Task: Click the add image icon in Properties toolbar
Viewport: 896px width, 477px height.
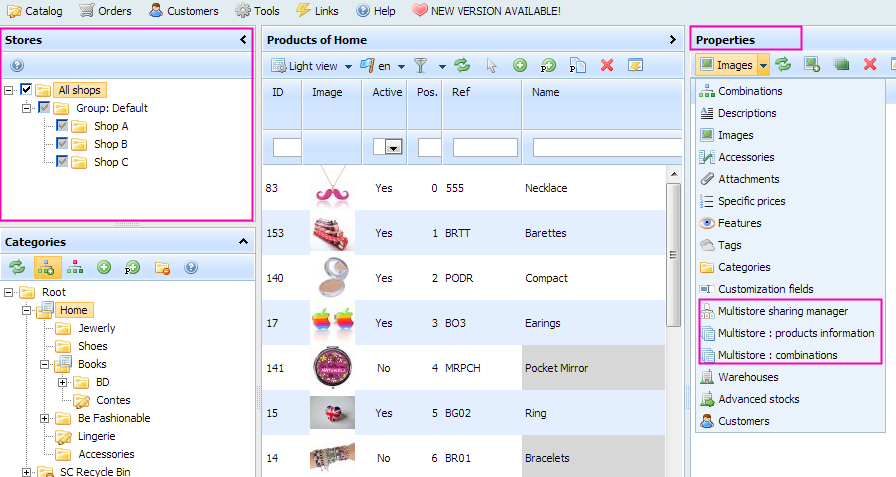Action: point(812,64)
